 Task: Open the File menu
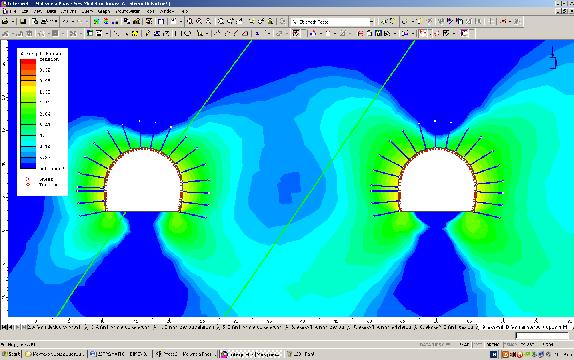point(6,11)
